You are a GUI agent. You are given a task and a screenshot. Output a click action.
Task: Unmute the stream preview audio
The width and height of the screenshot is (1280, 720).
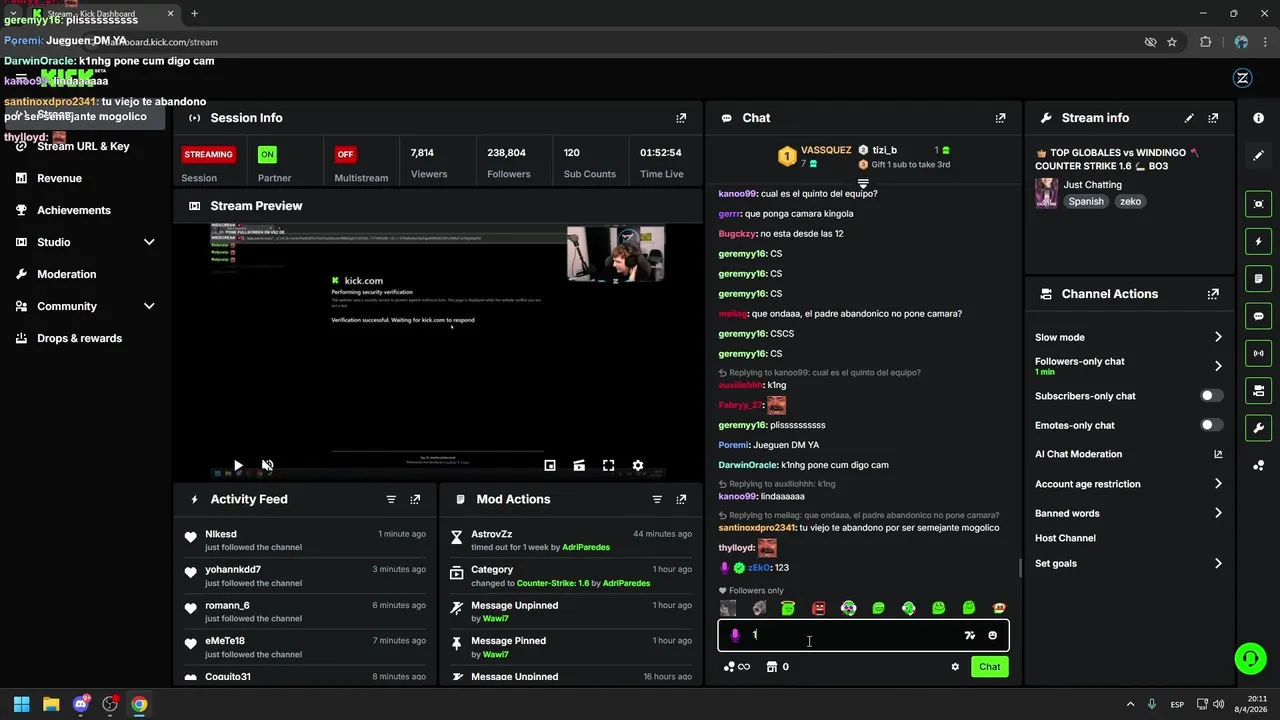(x=267, y=465)
